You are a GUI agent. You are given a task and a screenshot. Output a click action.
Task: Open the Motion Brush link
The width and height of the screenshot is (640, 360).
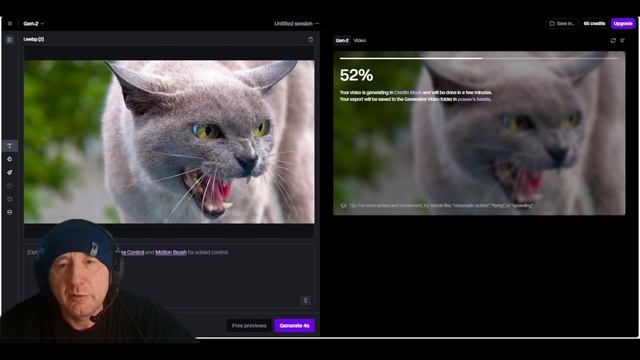[x=171, y=252]
